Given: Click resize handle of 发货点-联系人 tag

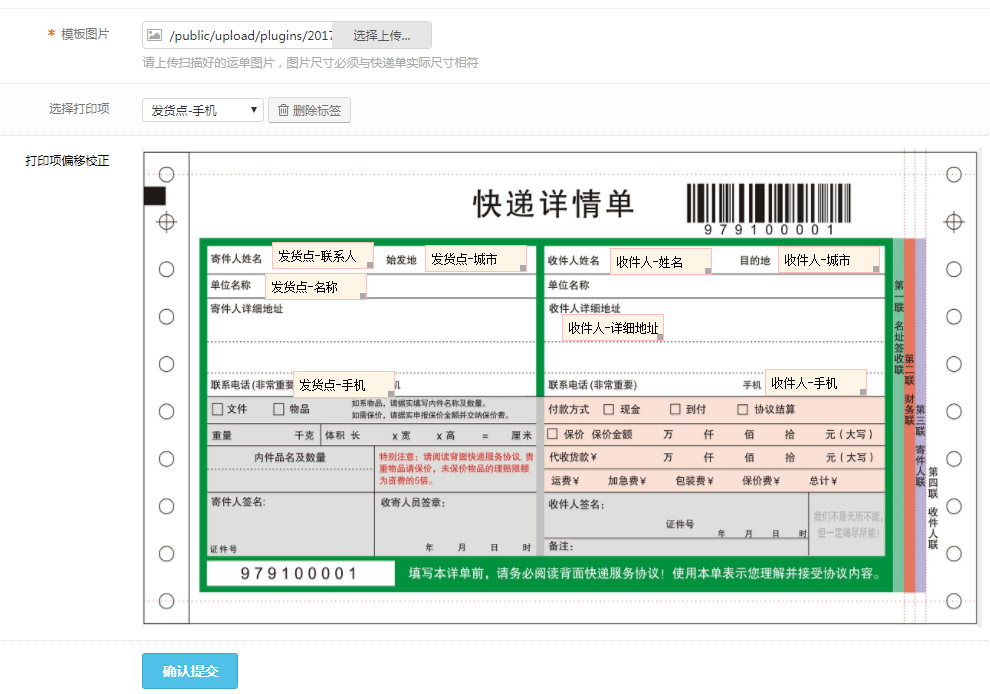Looking at the screenshot, I should click(369, 266).
